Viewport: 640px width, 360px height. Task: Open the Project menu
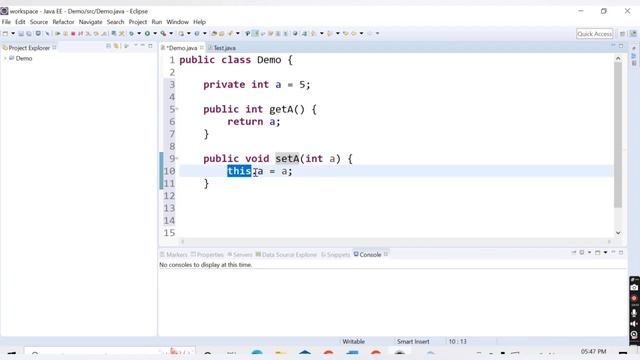pos(138,22)
